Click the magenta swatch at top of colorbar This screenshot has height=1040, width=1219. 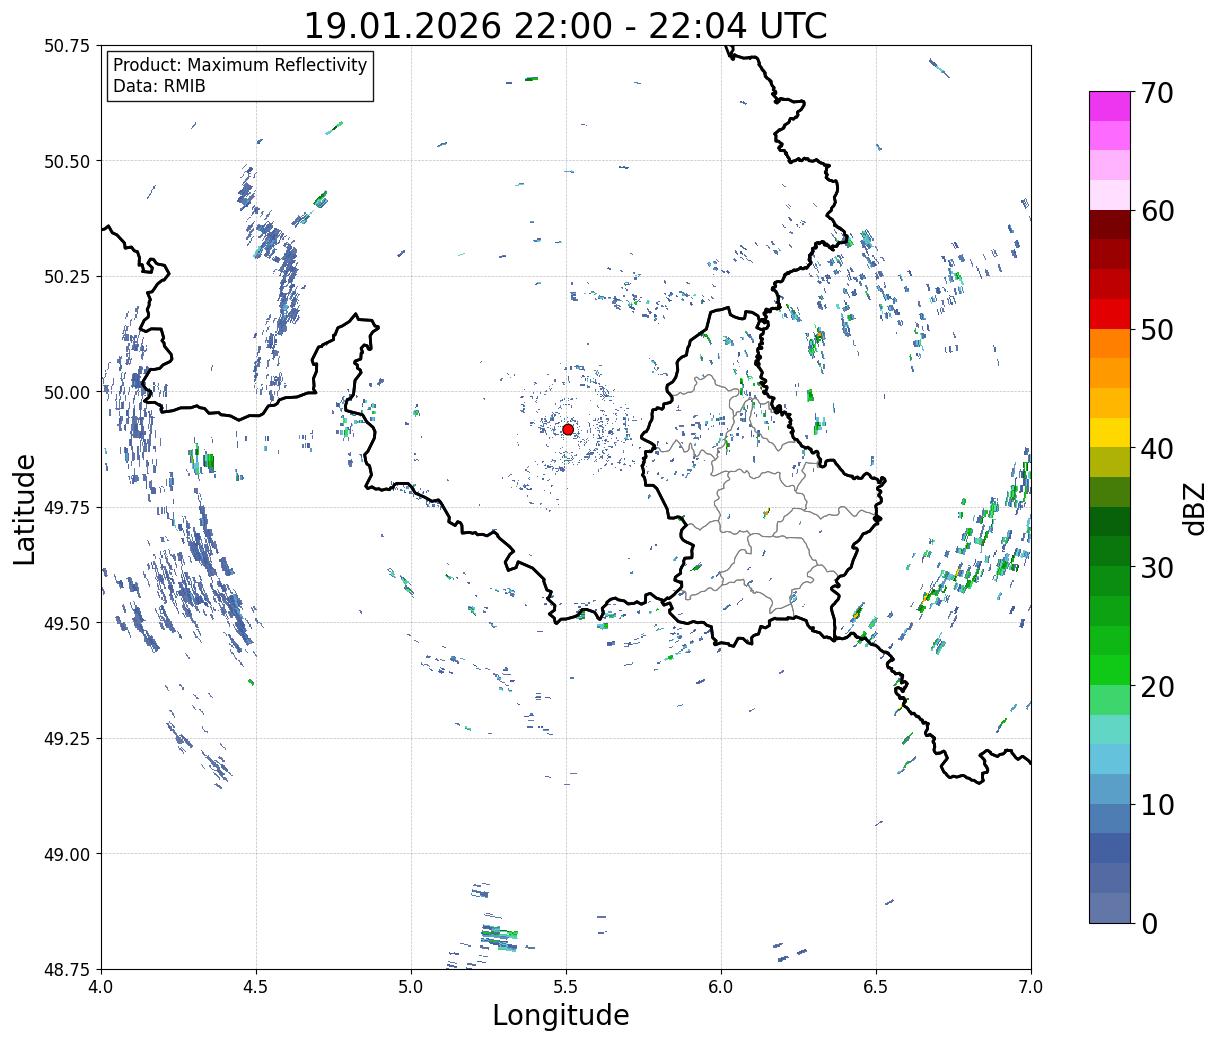coord(1110,107)
